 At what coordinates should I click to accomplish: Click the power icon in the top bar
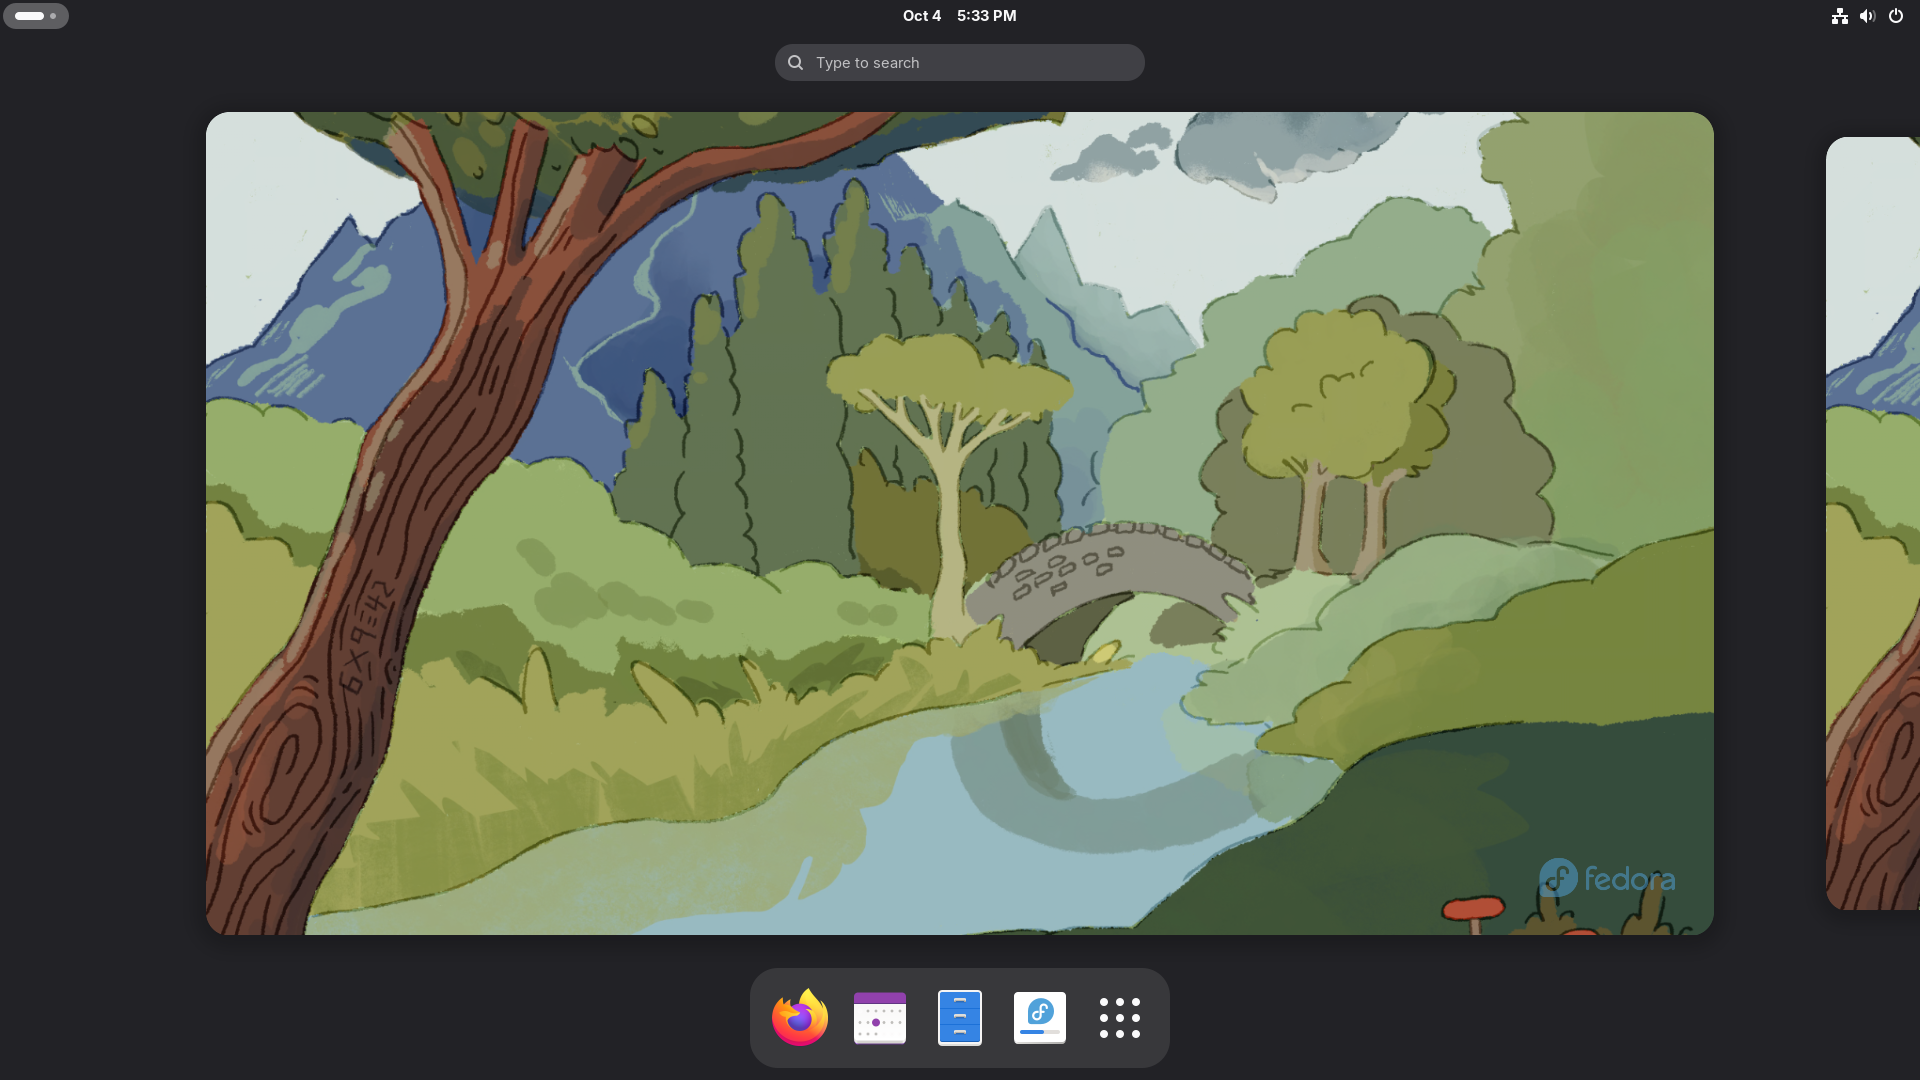pos(1896,16)
